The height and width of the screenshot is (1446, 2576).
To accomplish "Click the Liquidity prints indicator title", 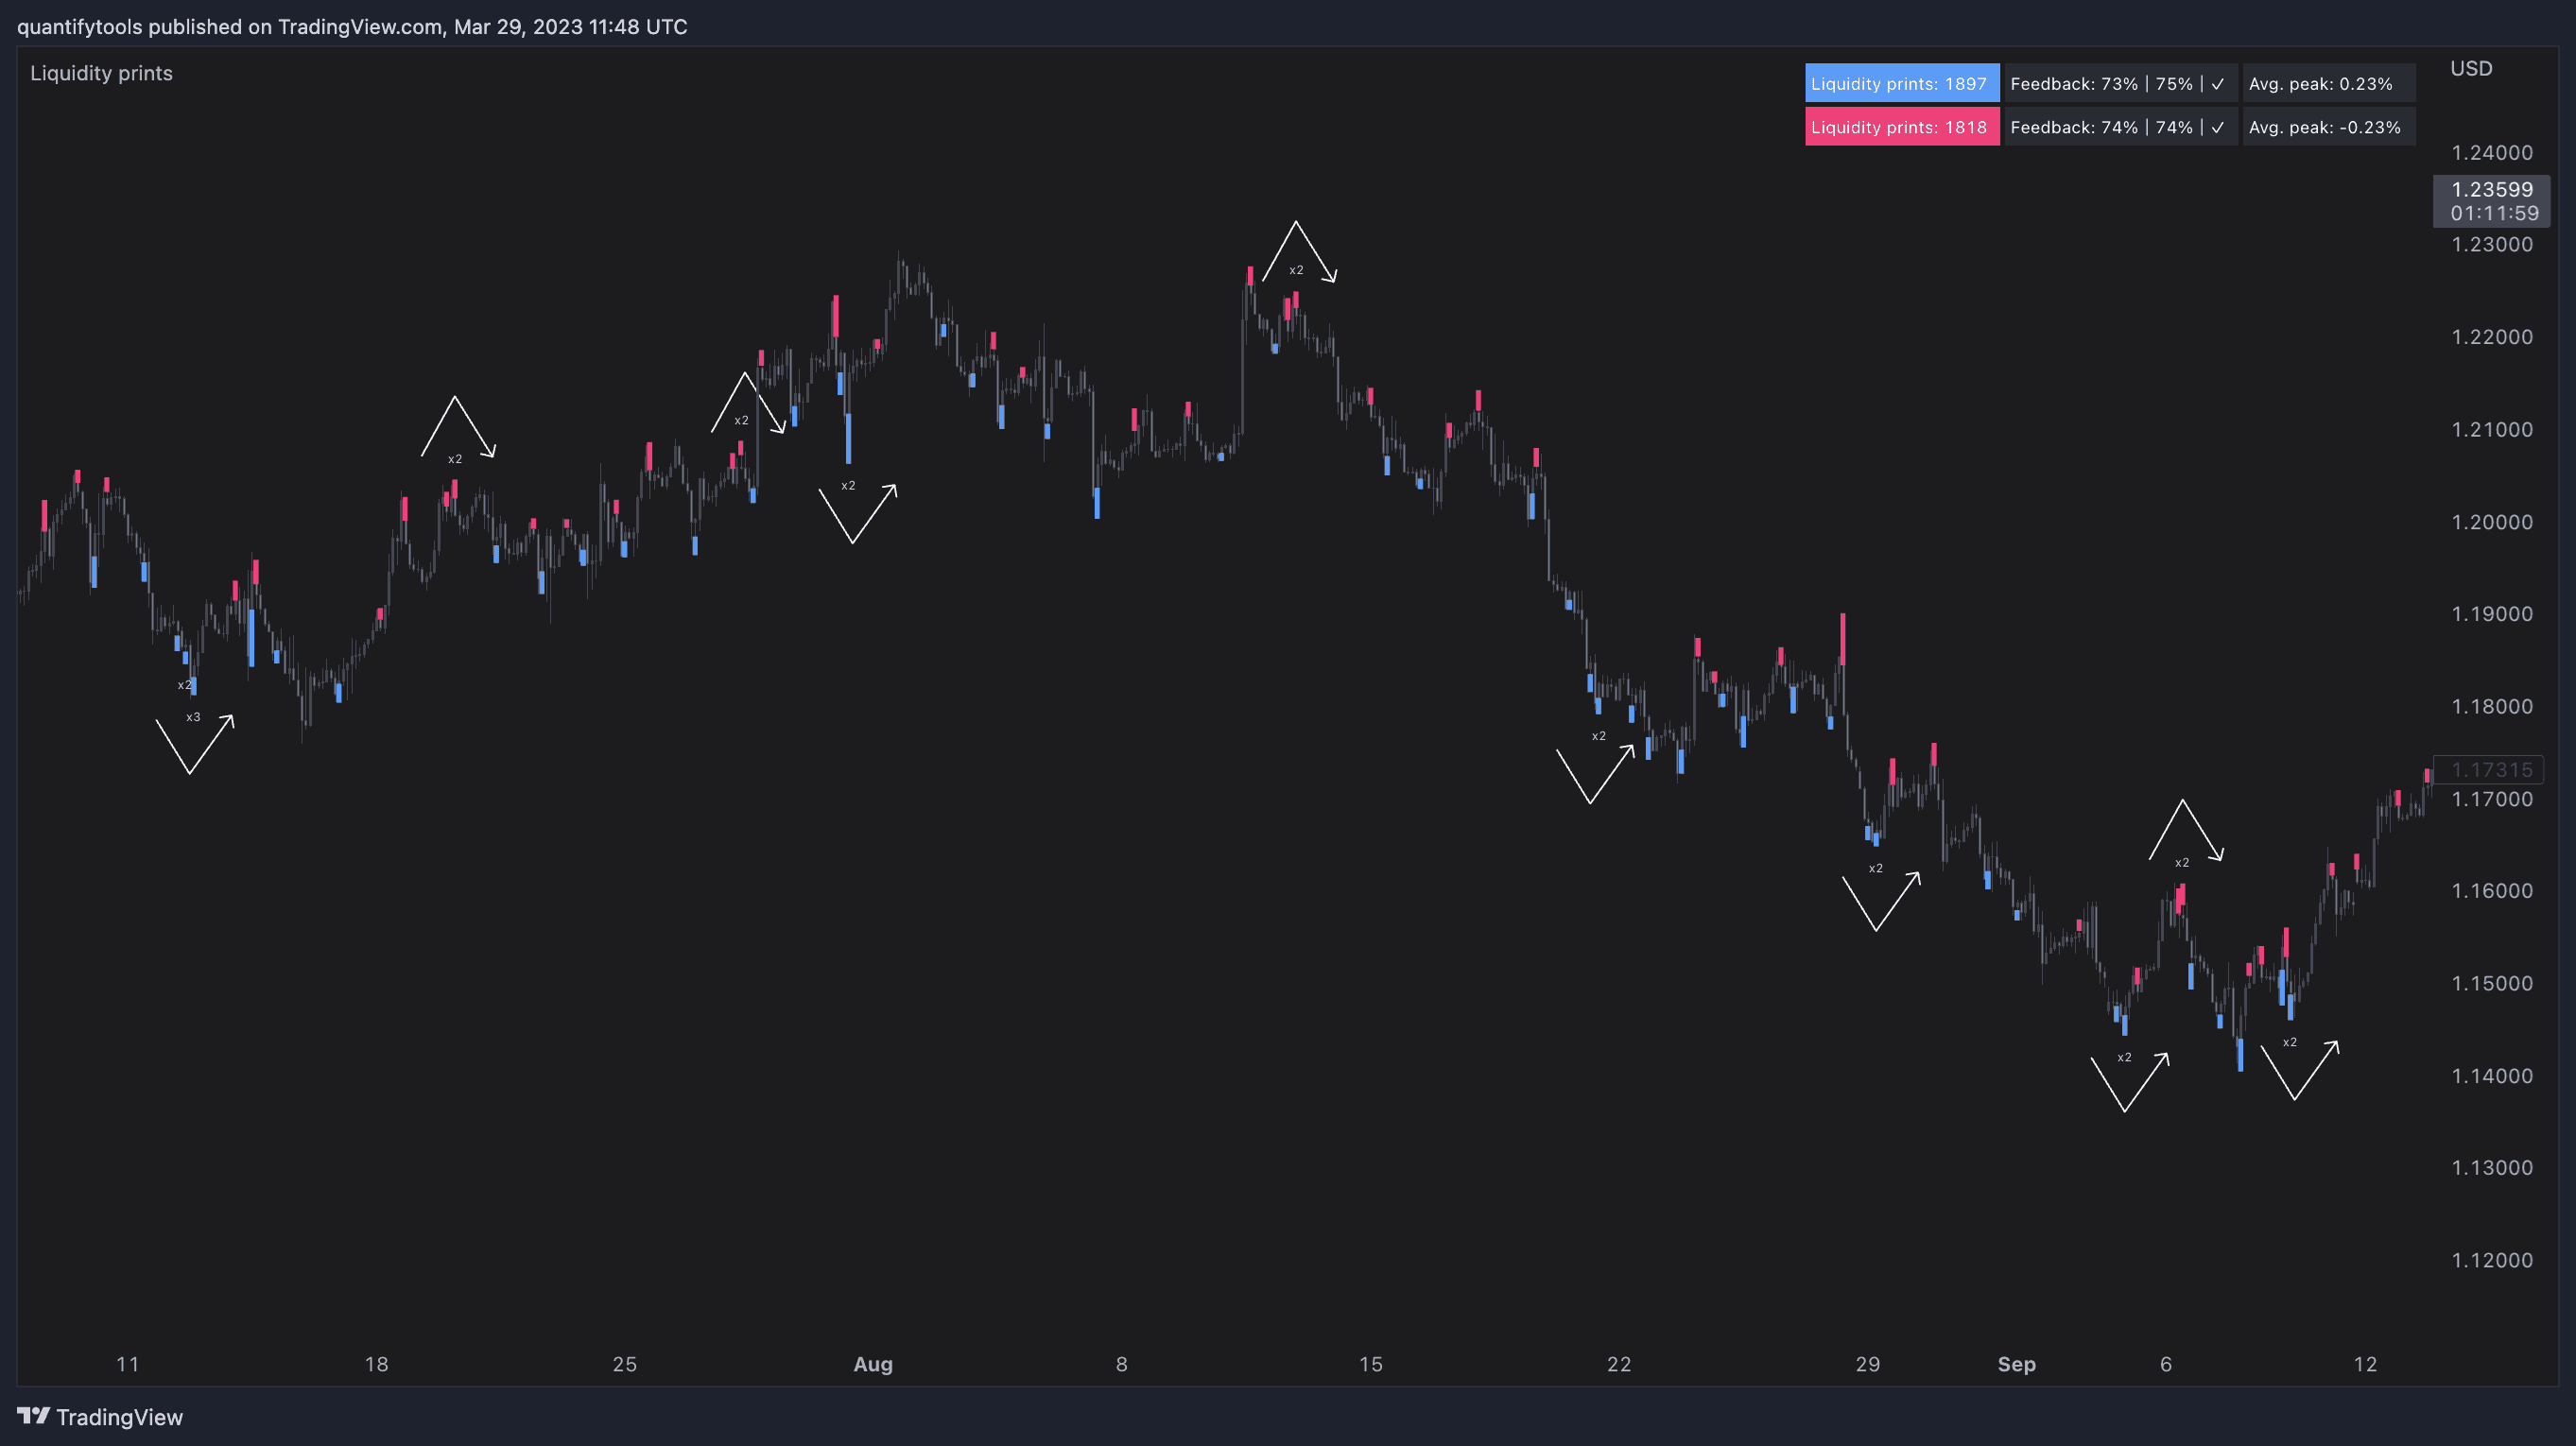I will [101, 73].
